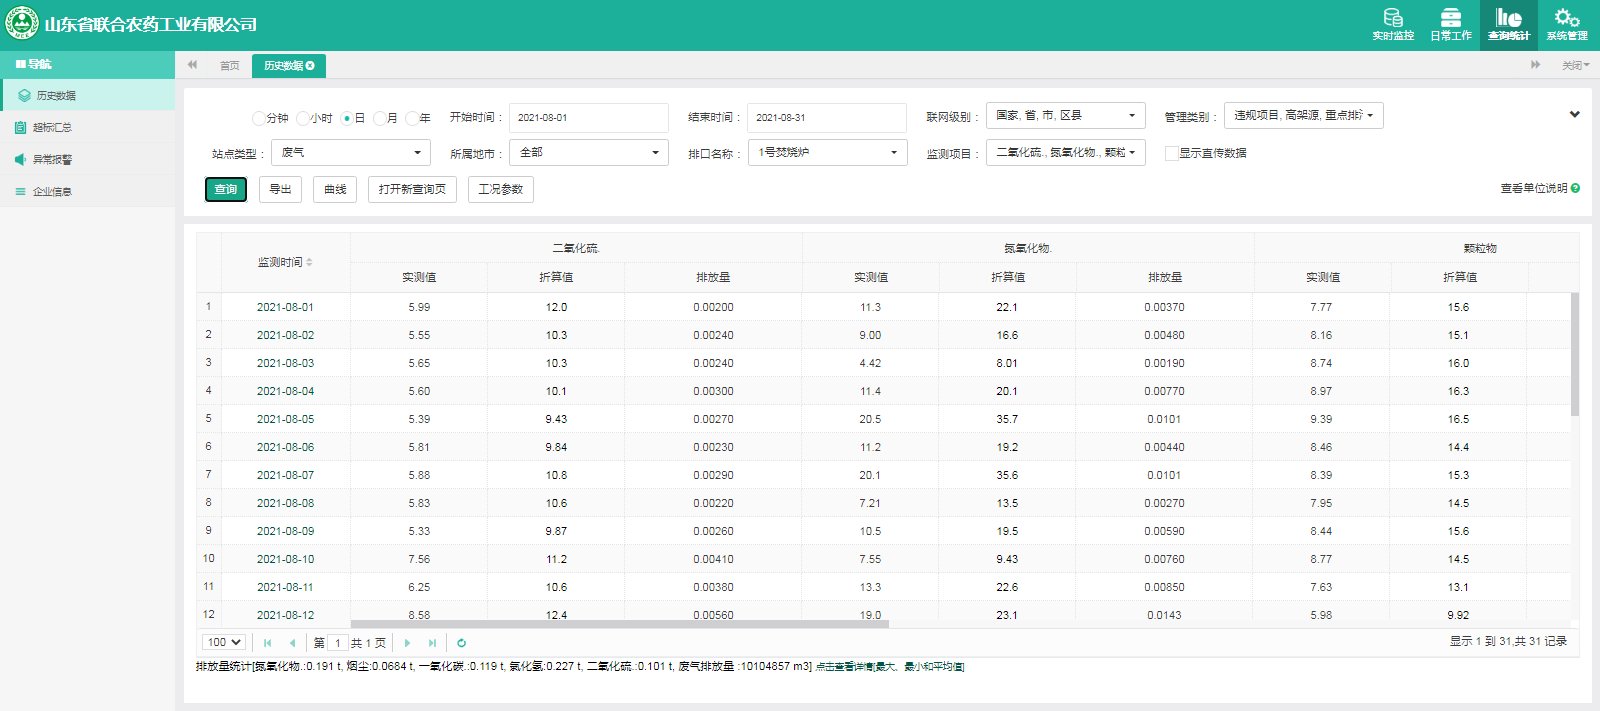The image size is (1600, 711).
Task: Switch to the 首页 tab
Action: (x=229, y=66)
